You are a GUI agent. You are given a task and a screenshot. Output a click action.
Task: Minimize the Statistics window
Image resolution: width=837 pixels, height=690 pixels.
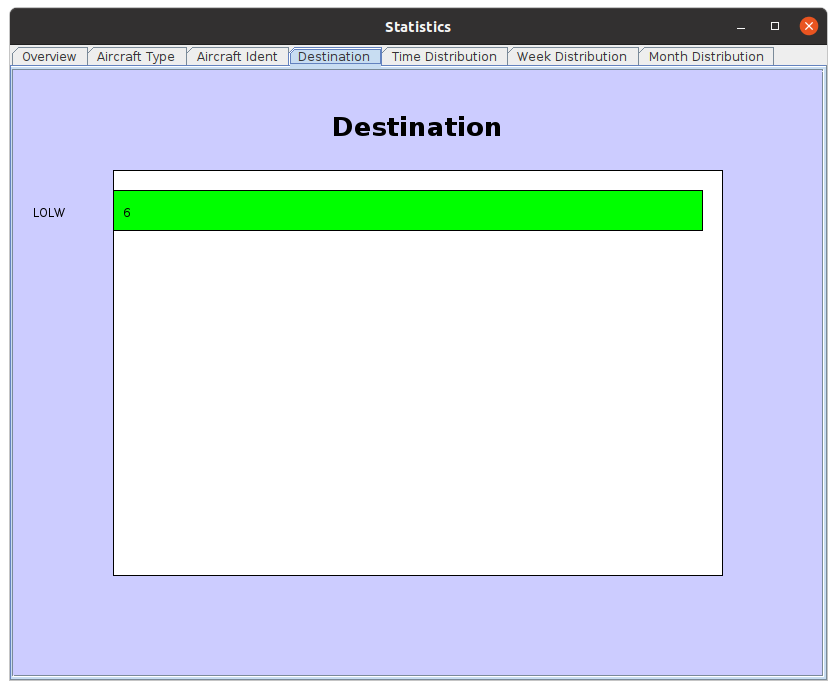[x=741, y=27]
